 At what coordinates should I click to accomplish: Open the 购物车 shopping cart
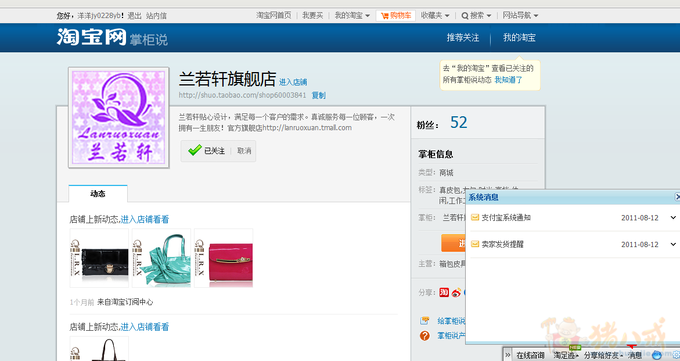pyautogui.click(x=396, y=16)
